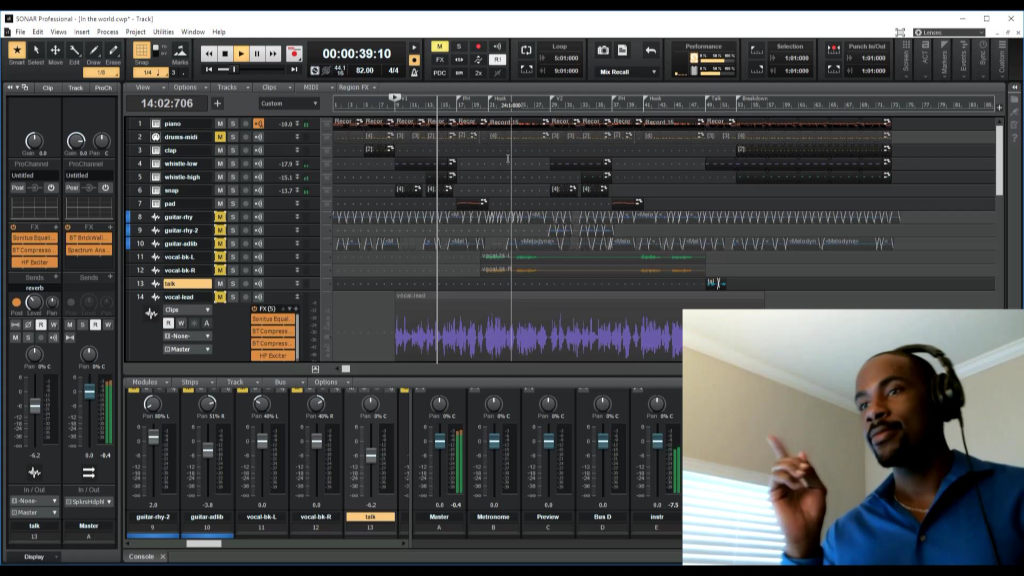Toggle global solo S in the Mix module
This screenshot has height=576, width=1024.
pos(458,46)
